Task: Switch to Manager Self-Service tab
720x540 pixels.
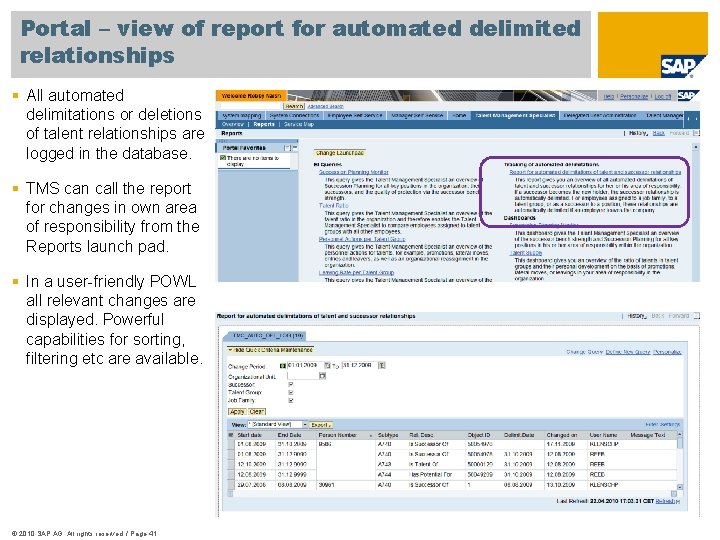Action: tap(417, 115)
